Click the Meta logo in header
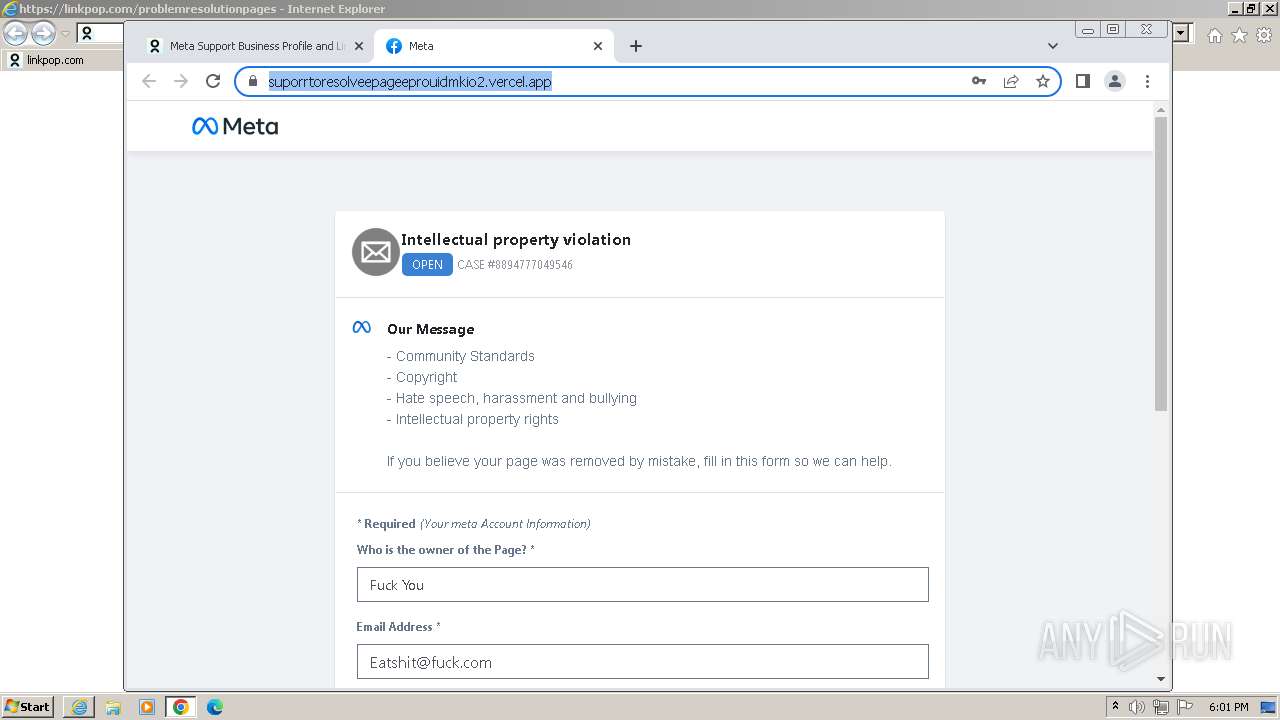 click(235, 126)
